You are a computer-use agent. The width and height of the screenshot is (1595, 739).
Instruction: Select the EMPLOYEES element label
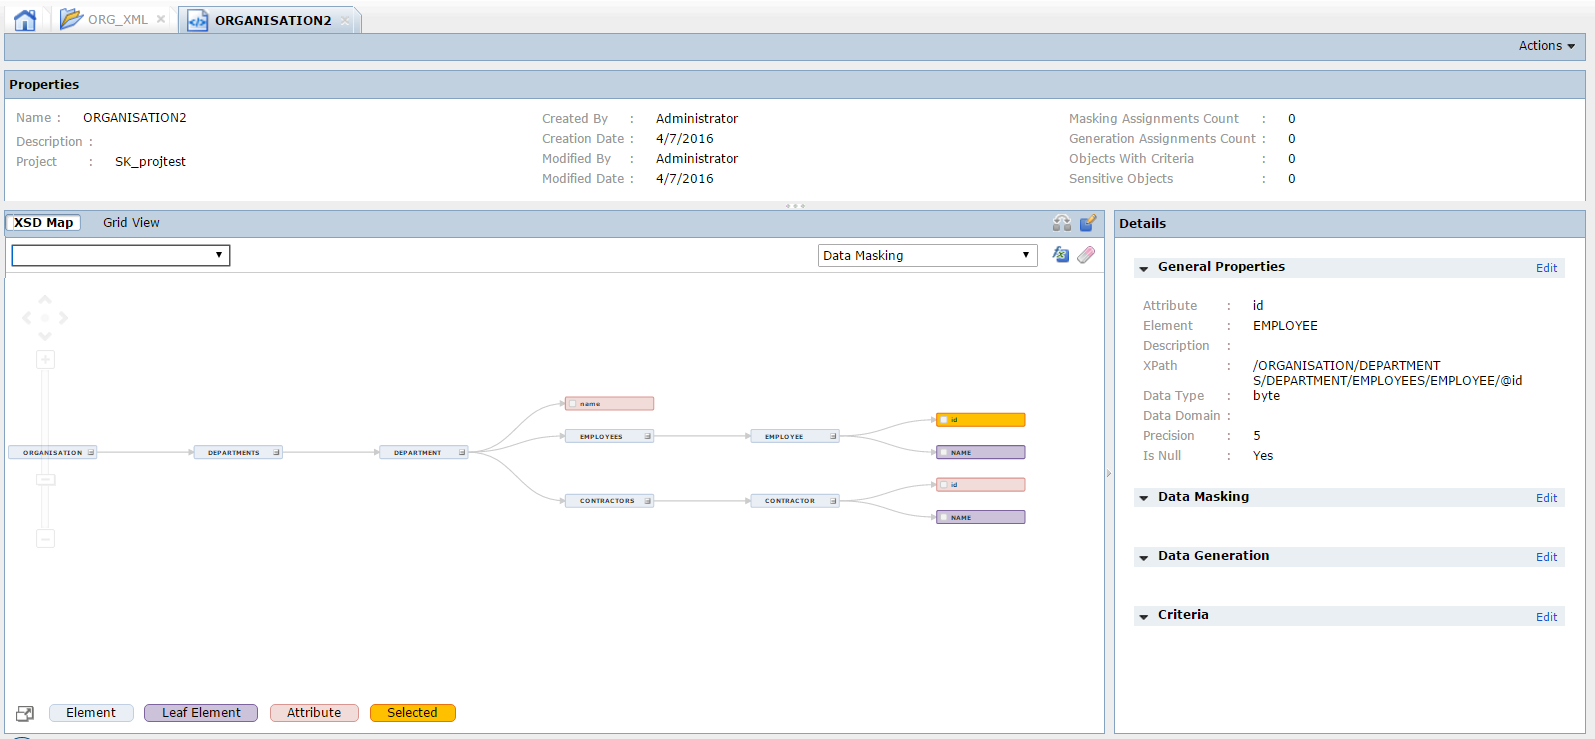(x=601, y=437)
